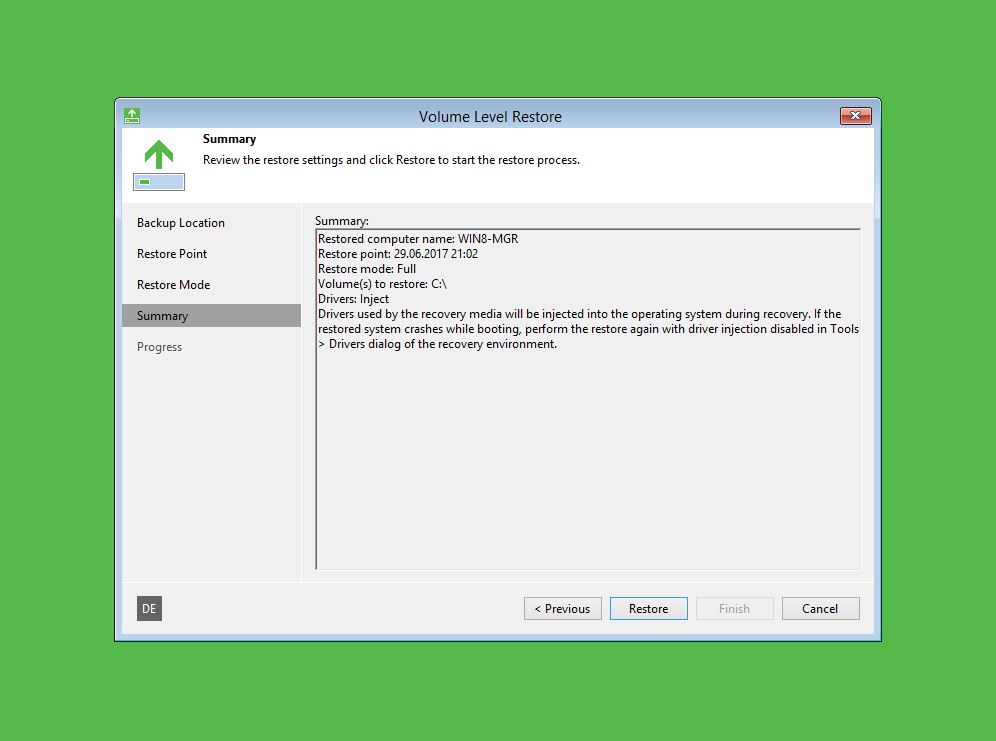Go to the Backup Location step
996x741 pixels.
tap(181, 223)
